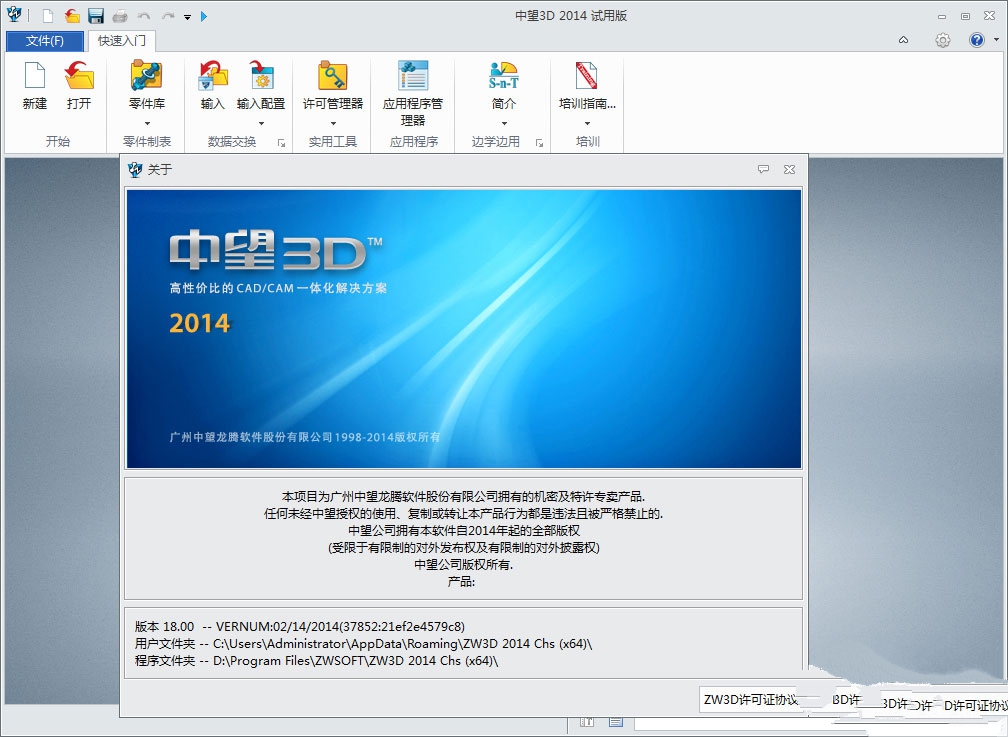The image size is (1008, 737).
Task: Expand the dropdown arrow under 培训指南
Action: [587, 123]
